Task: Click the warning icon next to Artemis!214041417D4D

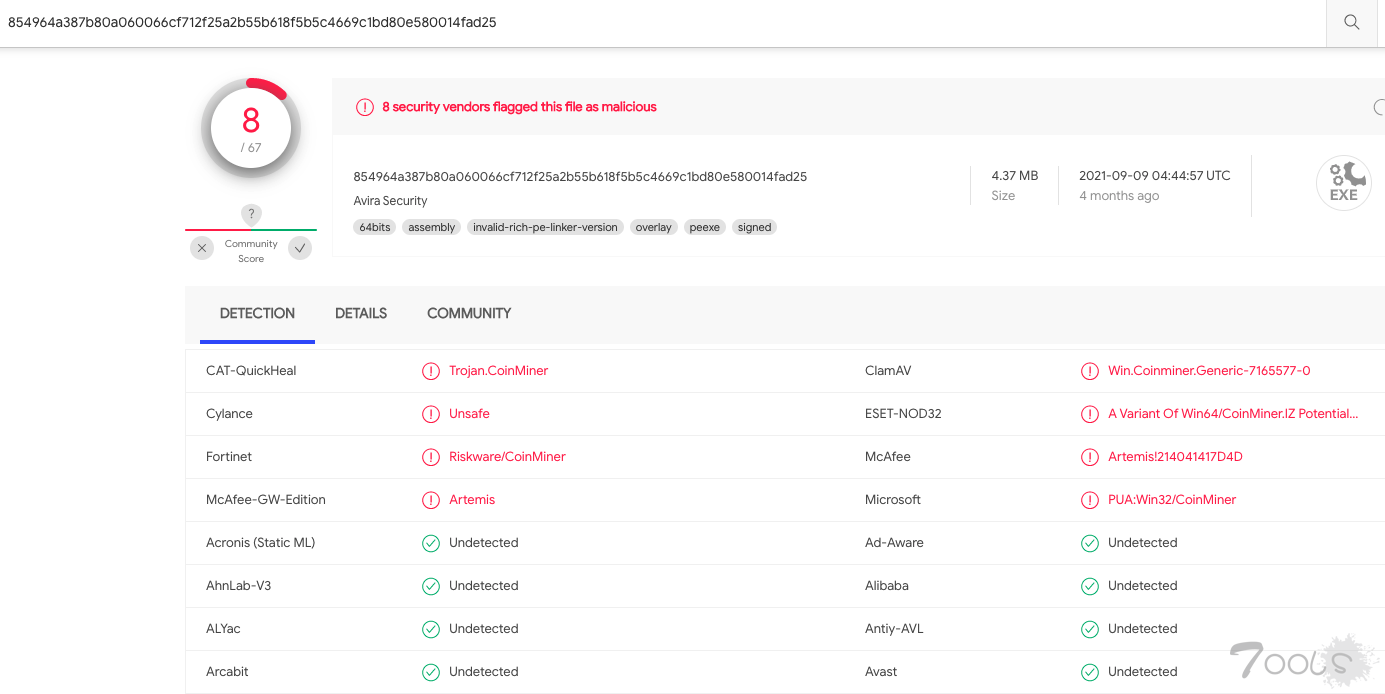Action: pos(1090,457)
